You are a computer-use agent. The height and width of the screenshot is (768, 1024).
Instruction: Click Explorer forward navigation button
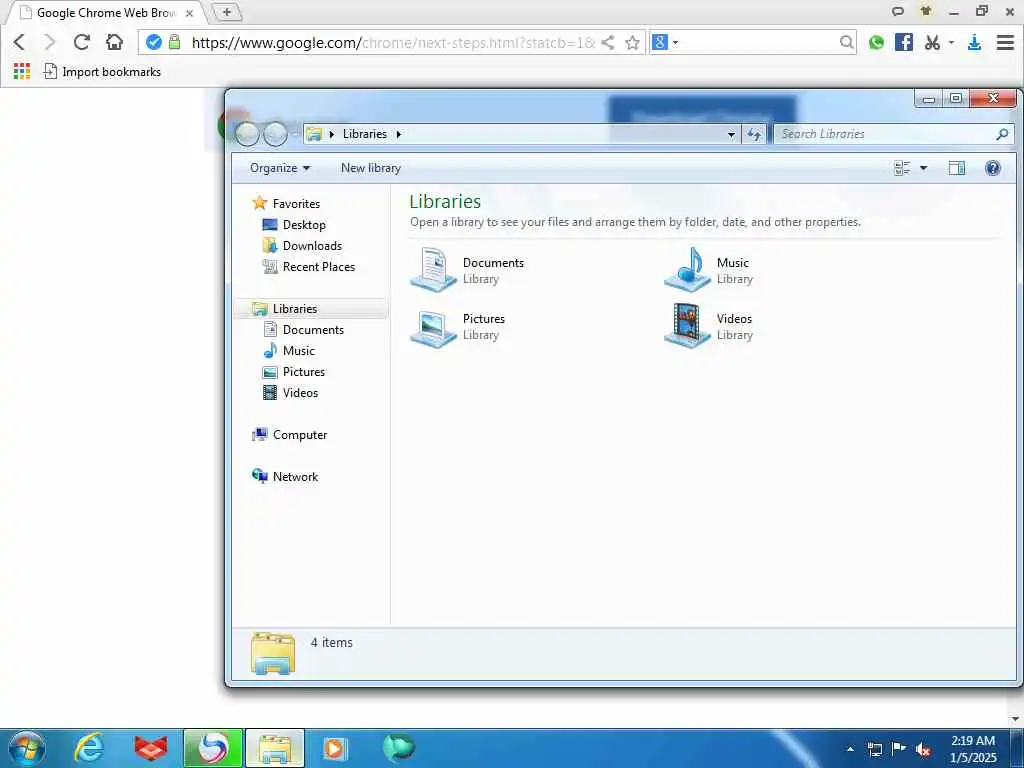pyautogui.click(x=275, y=134)
